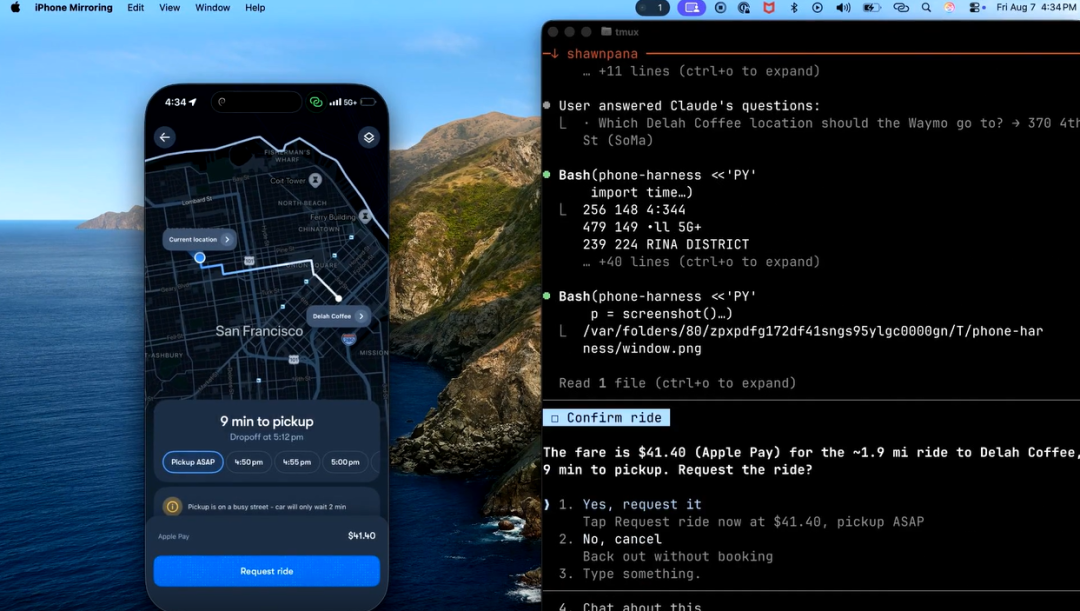1080x611 pixels.
Task: Open the iPhone Mirroring menu
Action: [73, 8]
